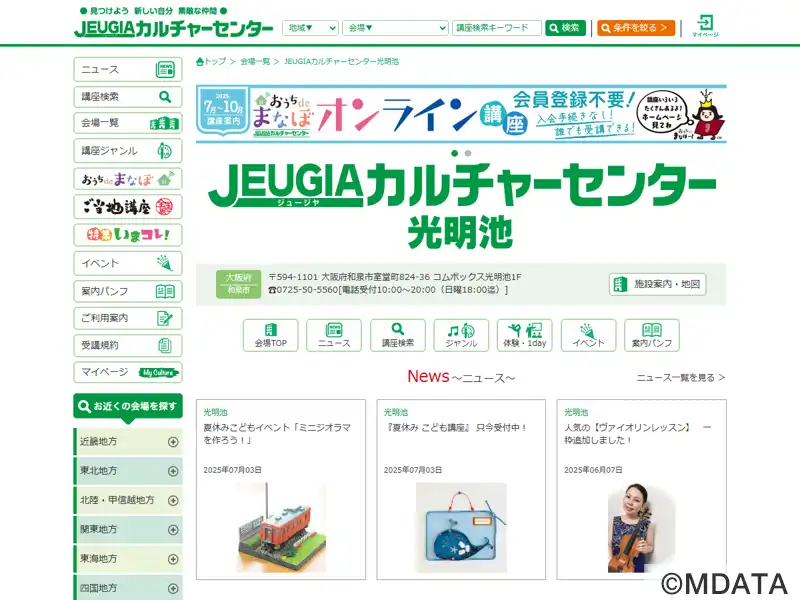
Task: Open 会場一覧 in the left sidebar
Action: click(x=128, y=123)
